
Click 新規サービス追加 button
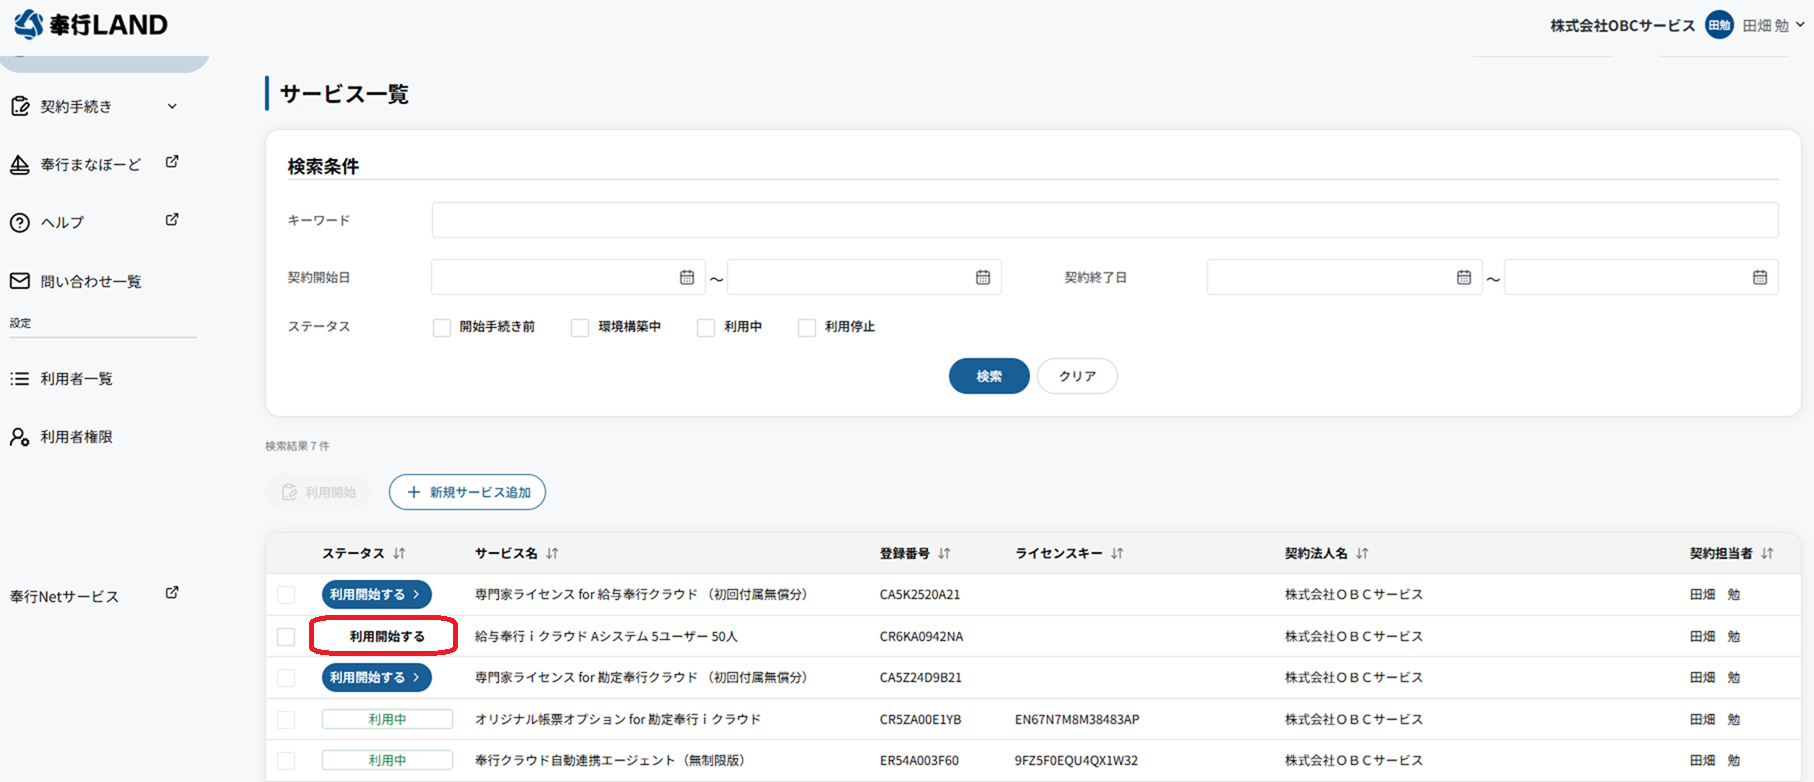(467, 492)
